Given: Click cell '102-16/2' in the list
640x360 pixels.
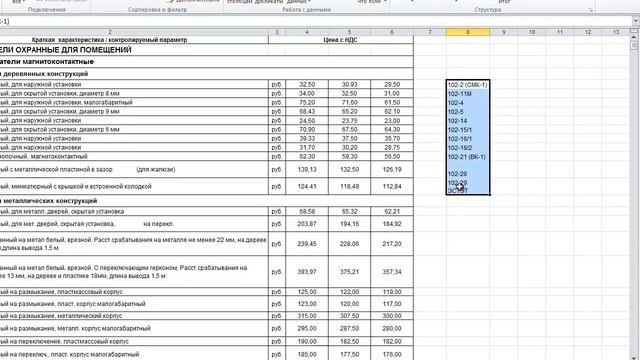Looking at the screenshot, I should 468,148.
